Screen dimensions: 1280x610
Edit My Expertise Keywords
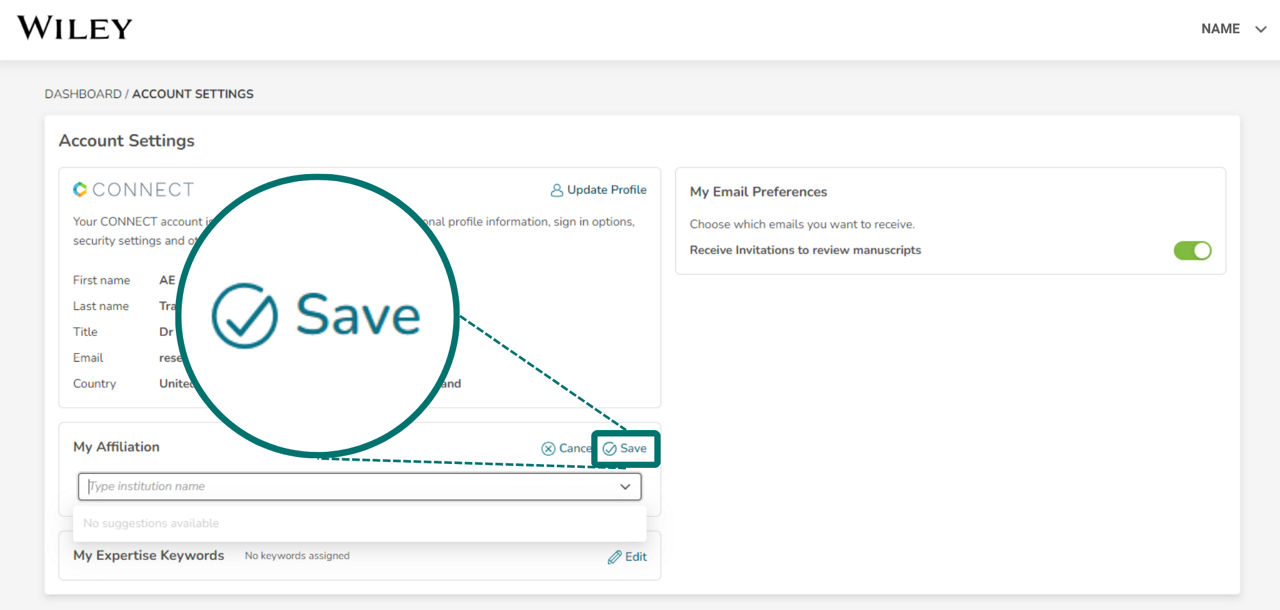coord(627,557)
